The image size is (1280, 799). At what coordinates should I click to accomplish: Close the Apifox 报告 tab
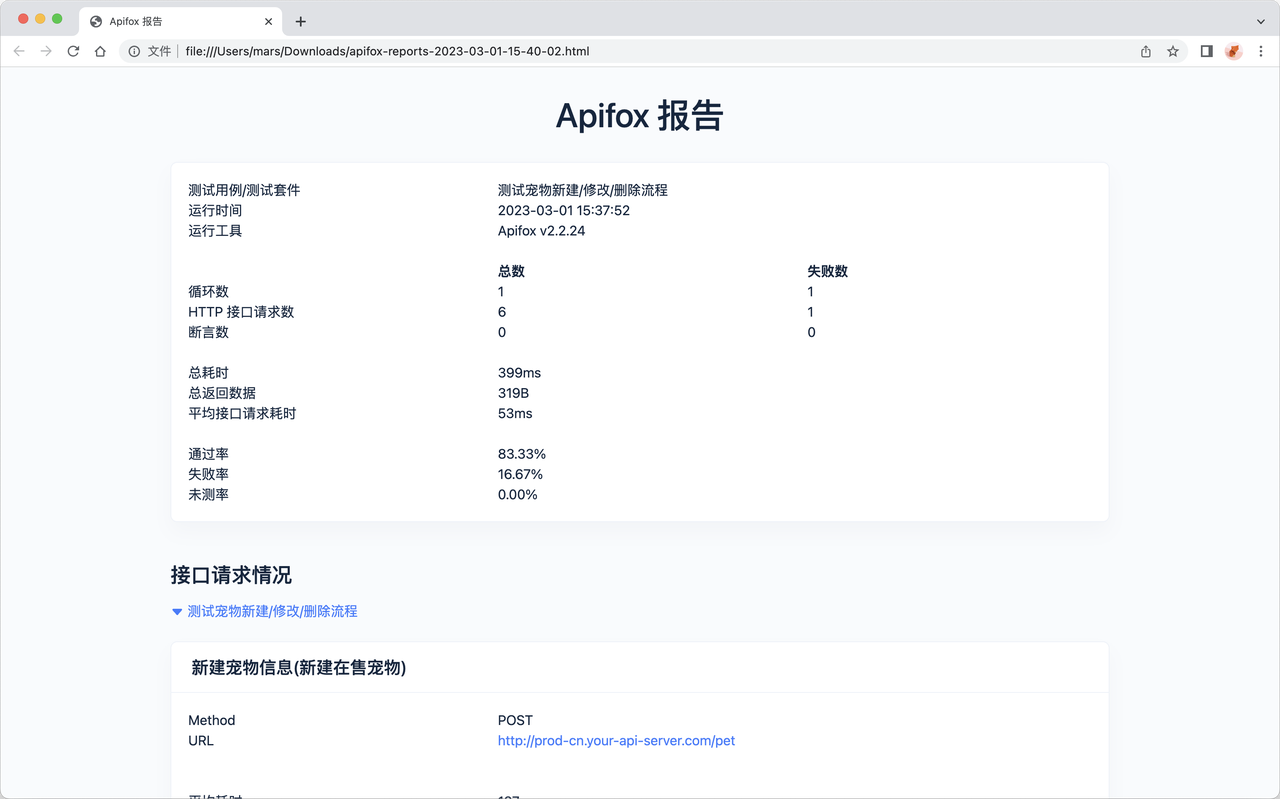(268, 21)
